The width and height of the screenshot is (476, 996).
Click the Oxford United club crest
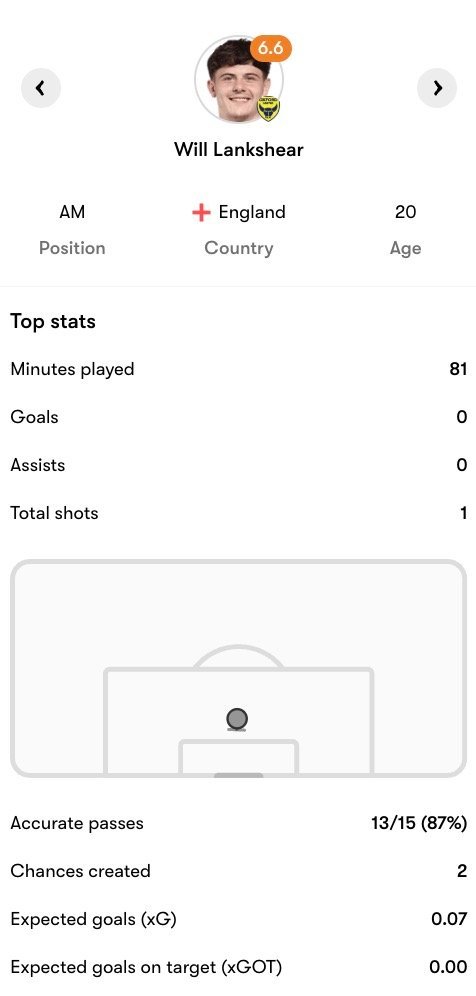[268, 109]
